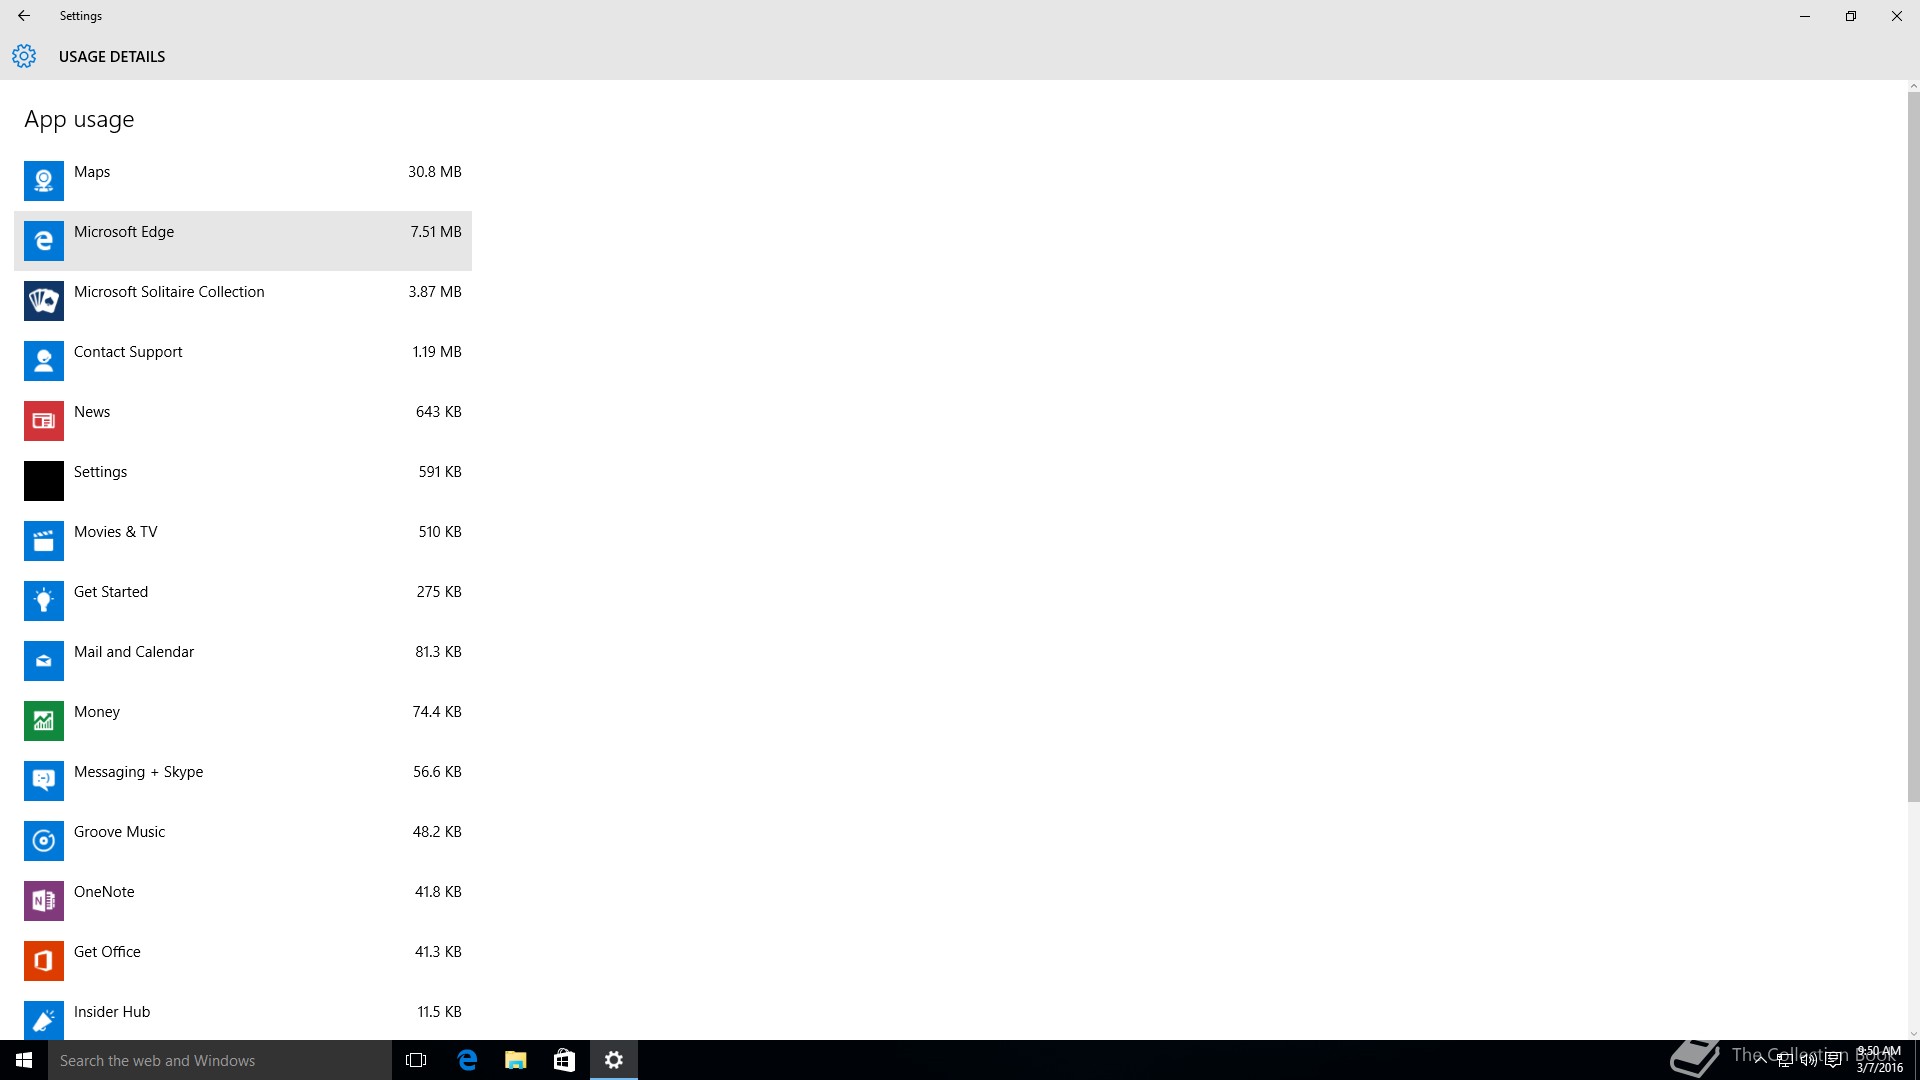Click the 56.6 KB usage value
Viewport: 1920px width, 1080px height.
click(437, 772)
